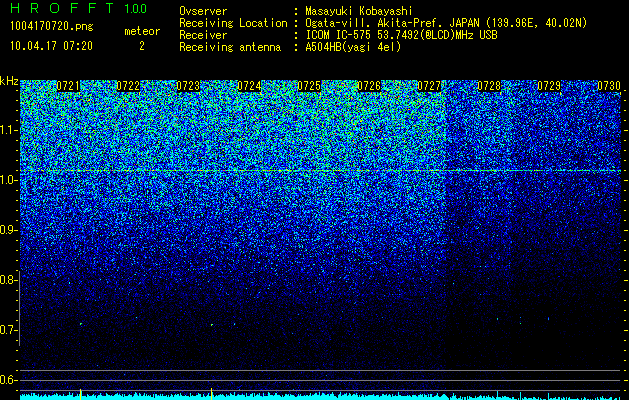This screenshot has width=629, height=400.
Task: Click the HROFFT title text
Action: [x=63, y=8]
